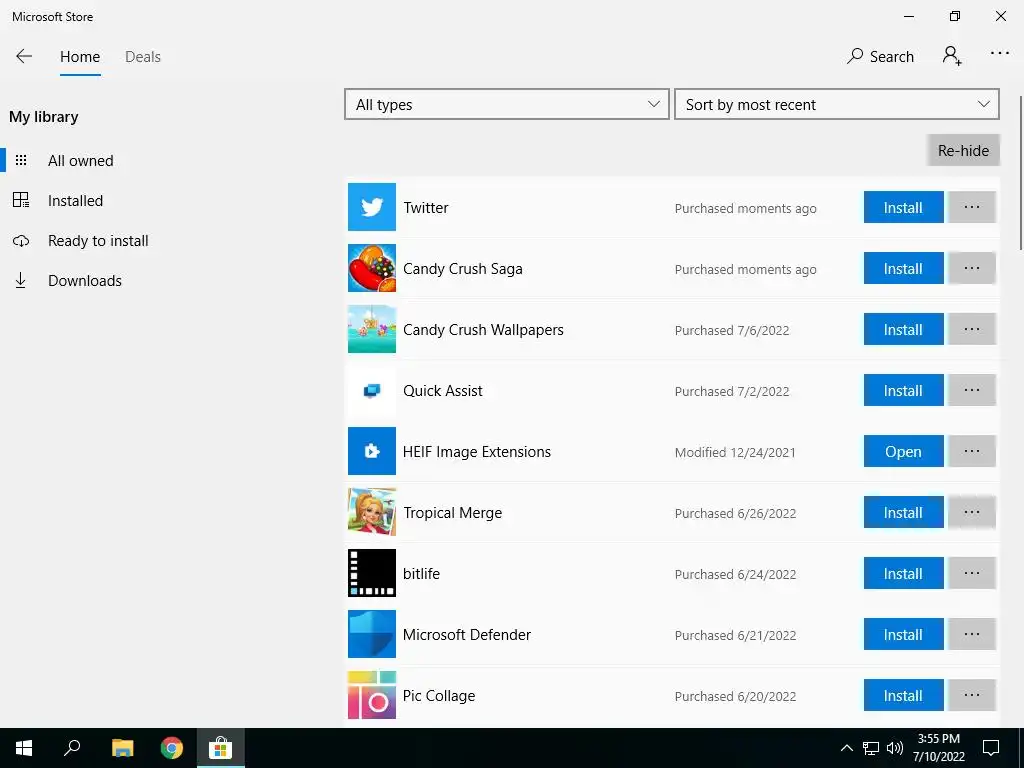Image resolution: width=1024 pixels, height=768 pixels.
Task: Install Microsoft Defender
Action: (x=903, y=634)
